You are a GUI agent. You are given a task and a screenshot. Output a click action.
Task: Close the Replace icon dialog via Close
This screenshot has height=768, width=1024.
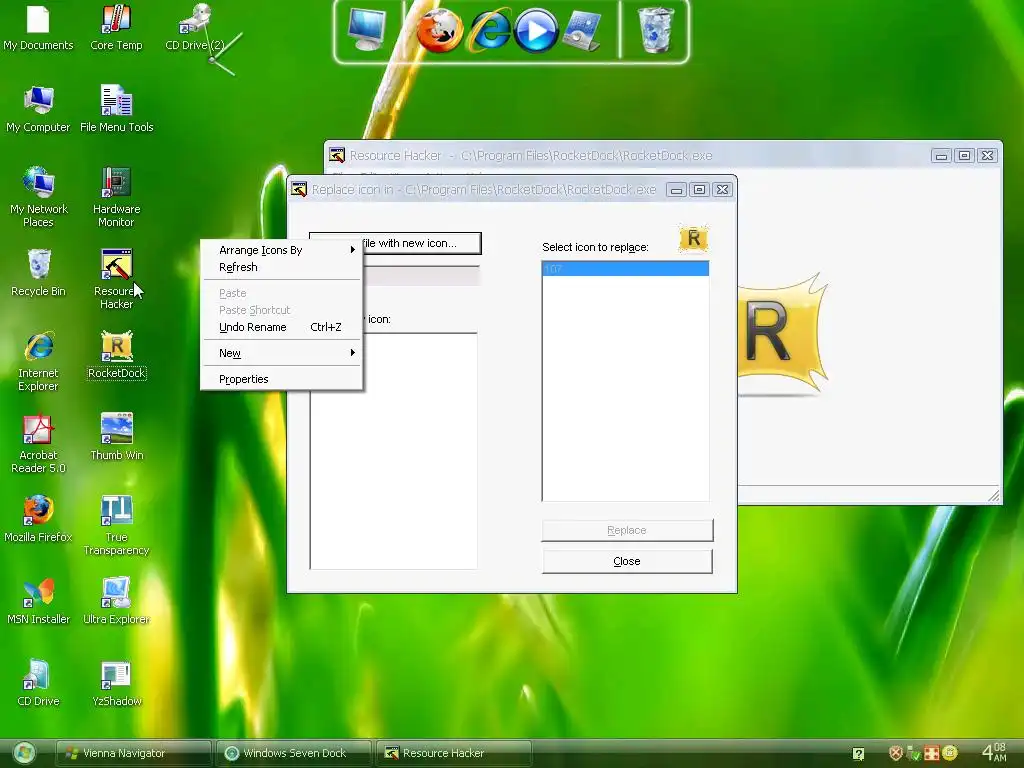[x=627, y=562]
